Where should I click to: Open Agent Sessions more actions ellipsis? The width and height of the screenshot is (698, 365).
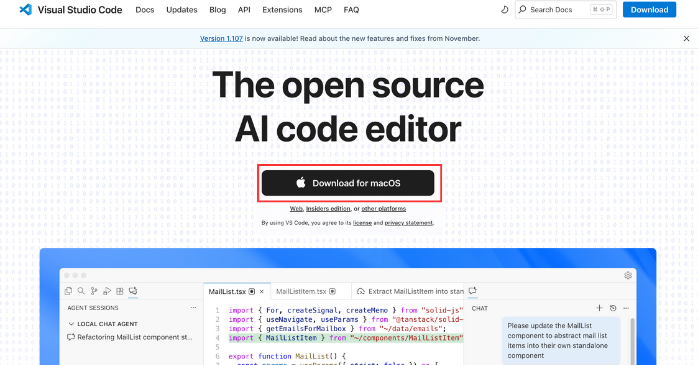(x=193, y=308)
